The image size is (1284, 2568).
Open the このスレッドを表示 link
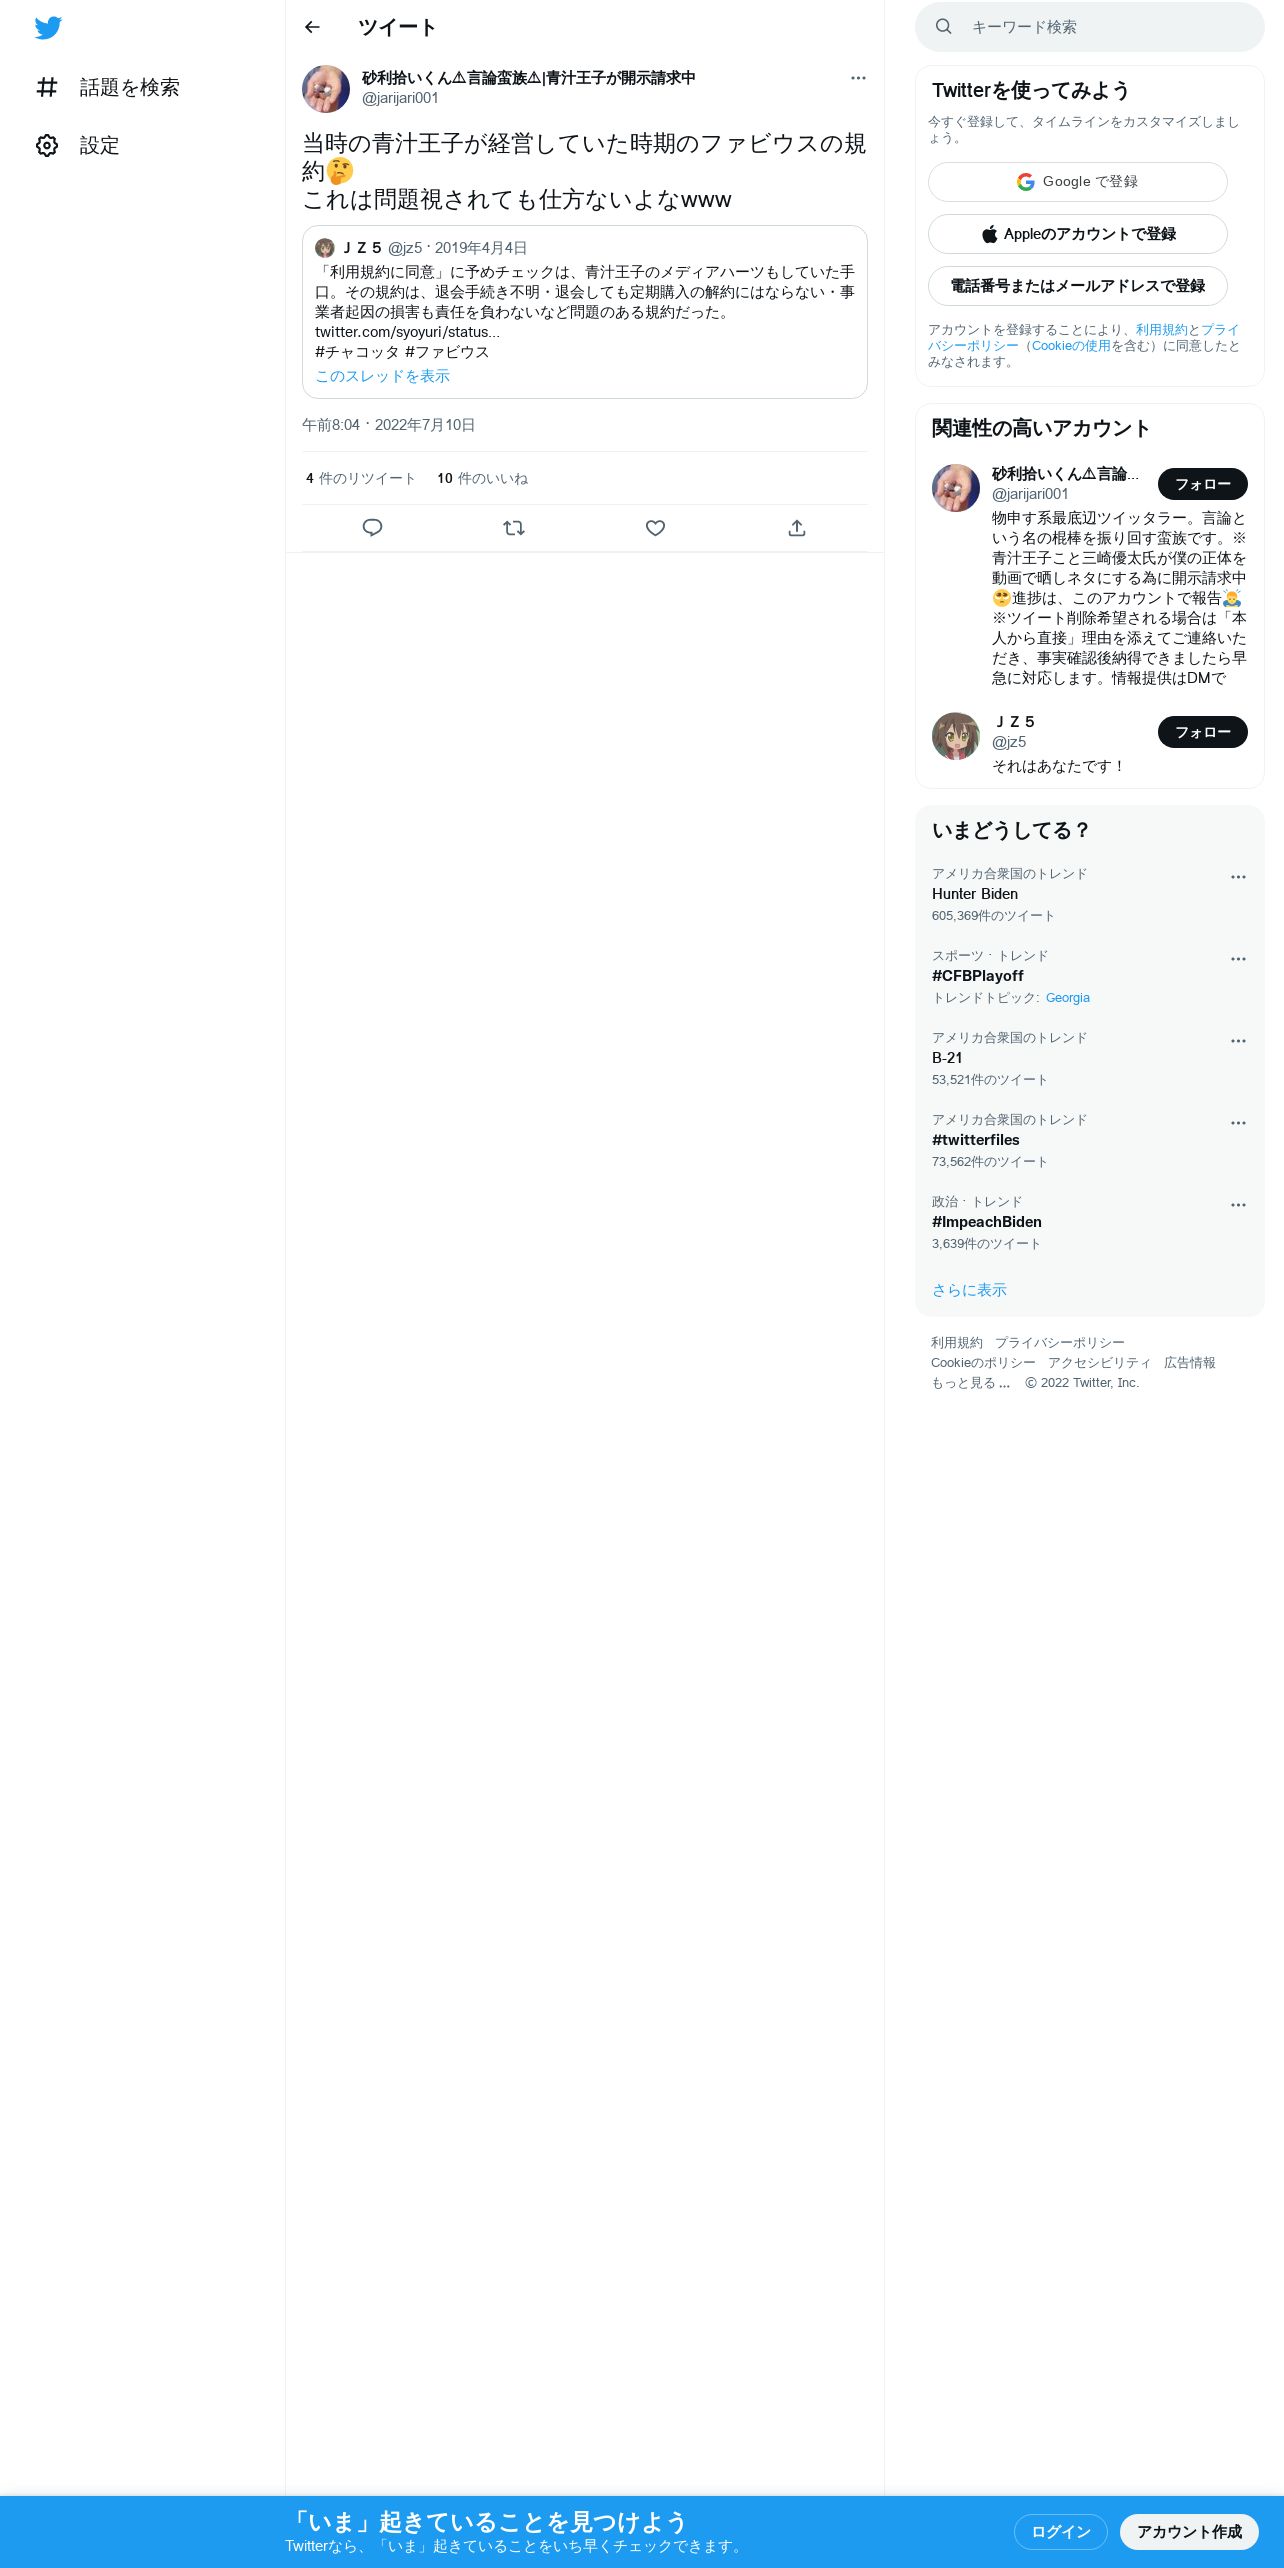point(383,376)
